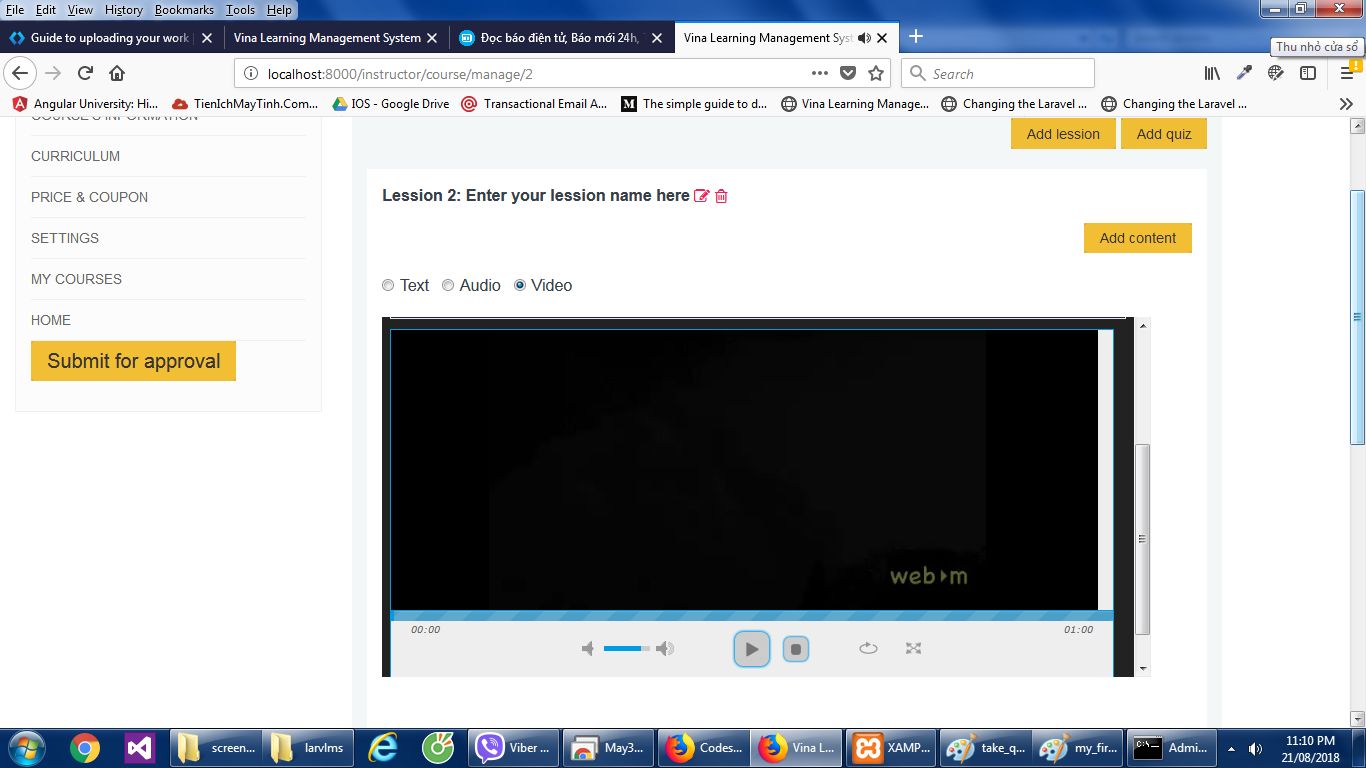1366x768 pixels.
Task: Open page actions three-dot menu
Action: coord(820,73)
